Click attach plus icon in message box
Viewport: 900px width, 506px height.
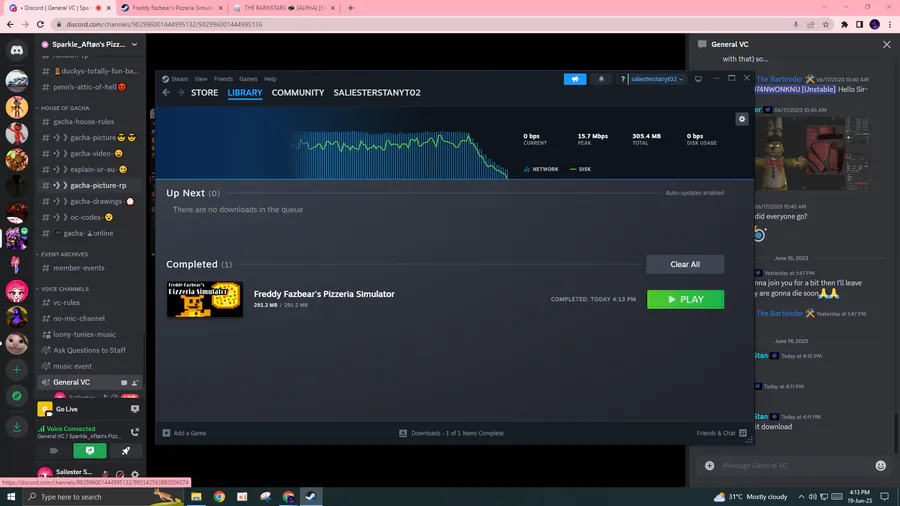709,466
